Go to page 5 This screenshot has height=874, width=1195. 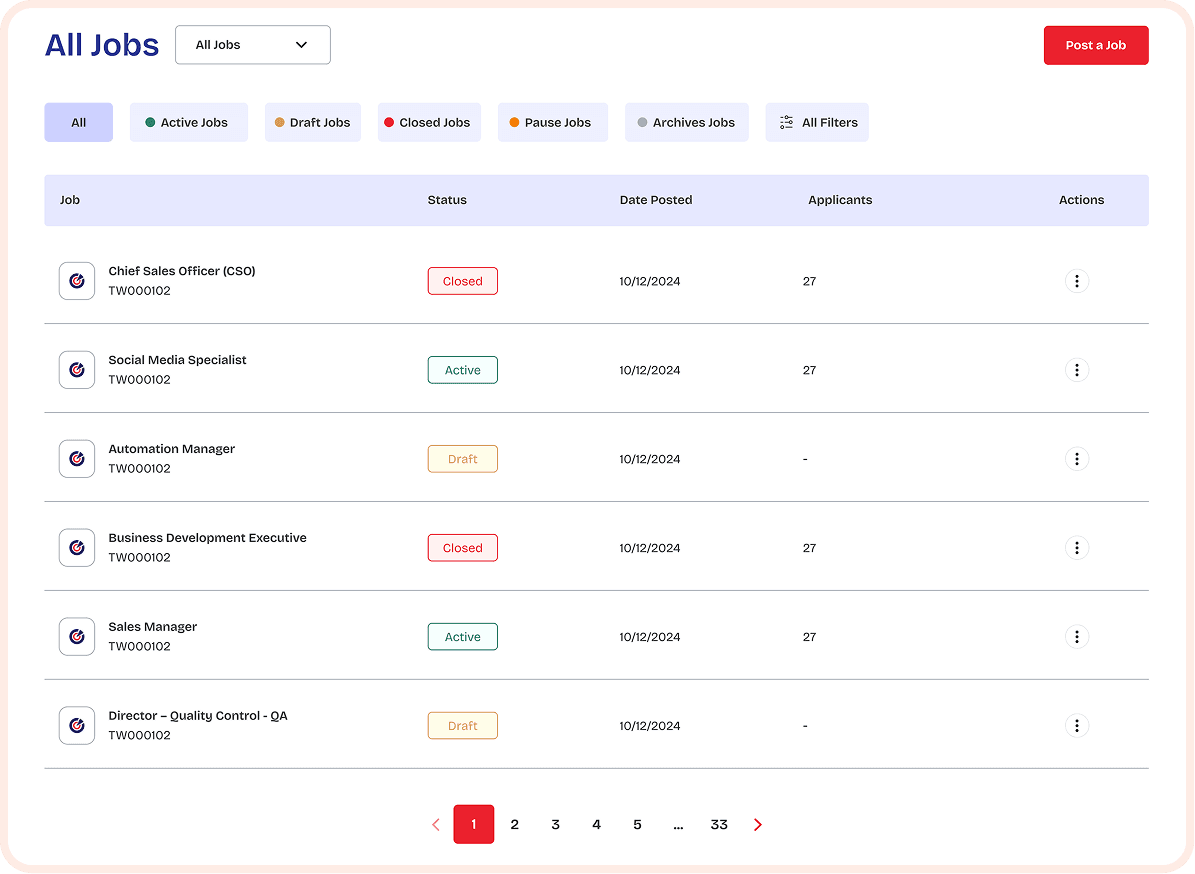coord(637,824)
